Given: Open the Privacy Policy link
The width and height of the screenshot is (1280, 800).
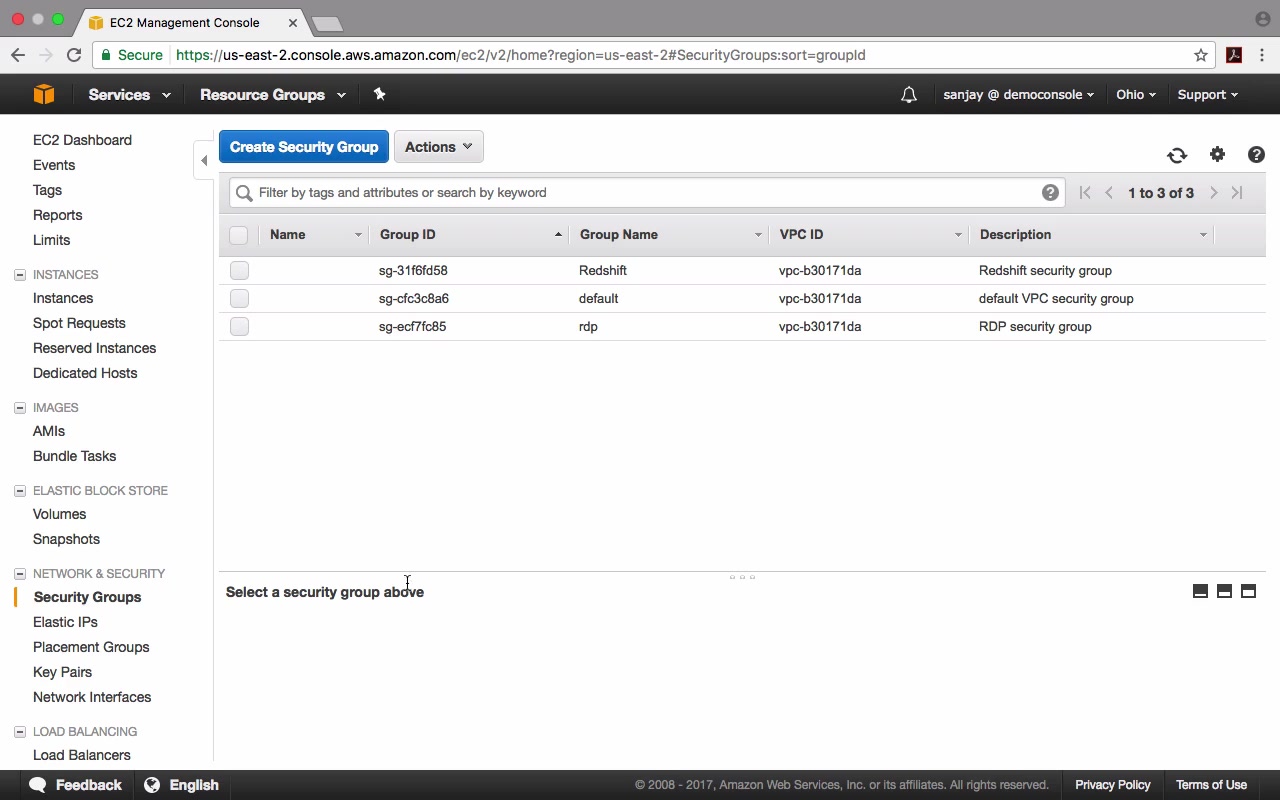Looking at the screenshot, I should [x=1113, y=785].
